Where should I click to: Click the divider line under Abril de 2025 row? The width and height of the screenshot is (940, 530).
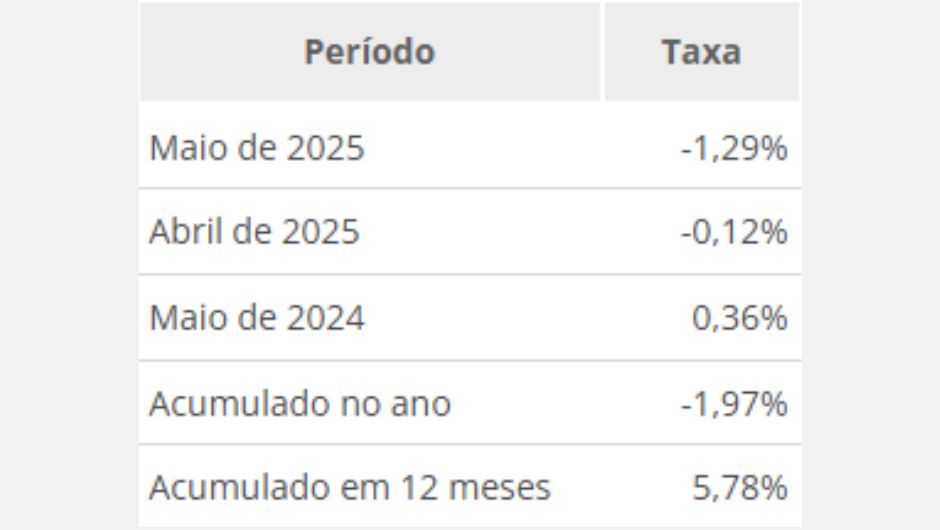[470, 275]
